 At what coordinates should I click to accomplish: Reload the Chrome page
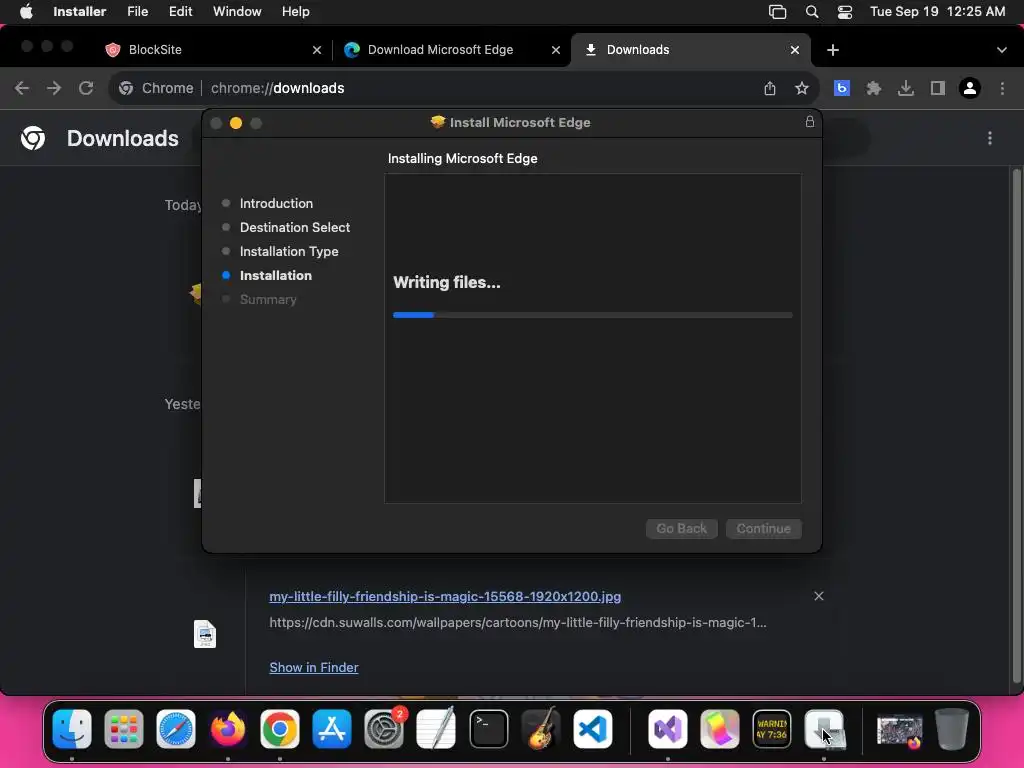pos(86,88)
